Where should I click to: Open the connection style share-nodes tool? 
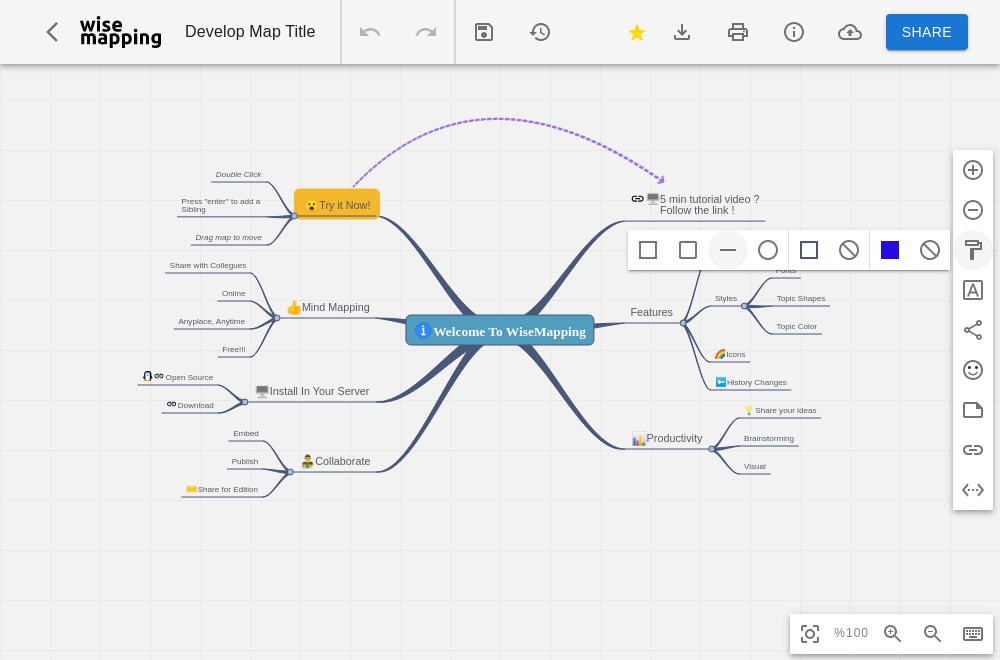[x=973, y=330]
